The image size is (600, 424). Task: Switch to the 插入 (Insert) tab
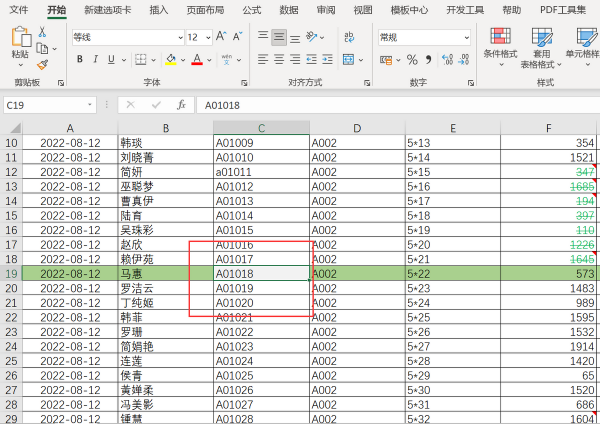[x=158, y=10]
